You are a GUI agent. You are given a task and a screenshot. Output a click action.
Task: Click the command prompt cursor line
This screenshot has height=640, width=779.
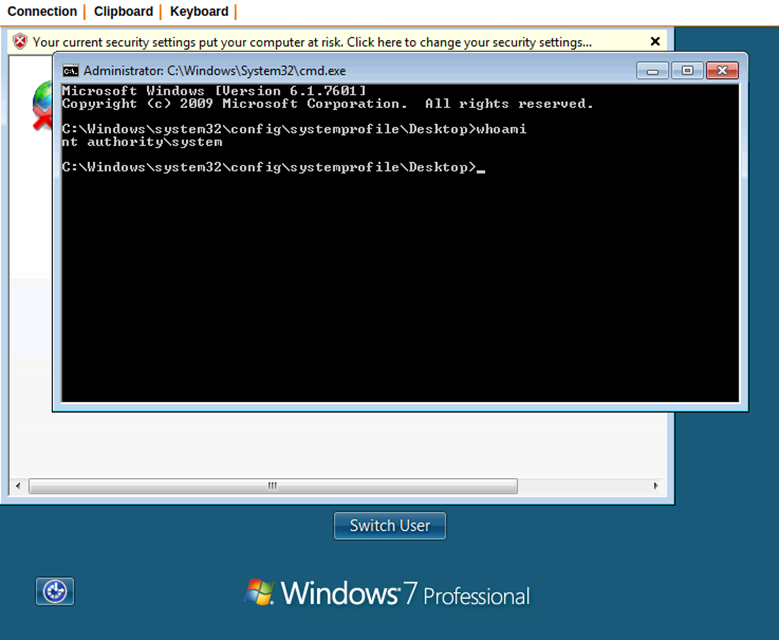point(274,167)
